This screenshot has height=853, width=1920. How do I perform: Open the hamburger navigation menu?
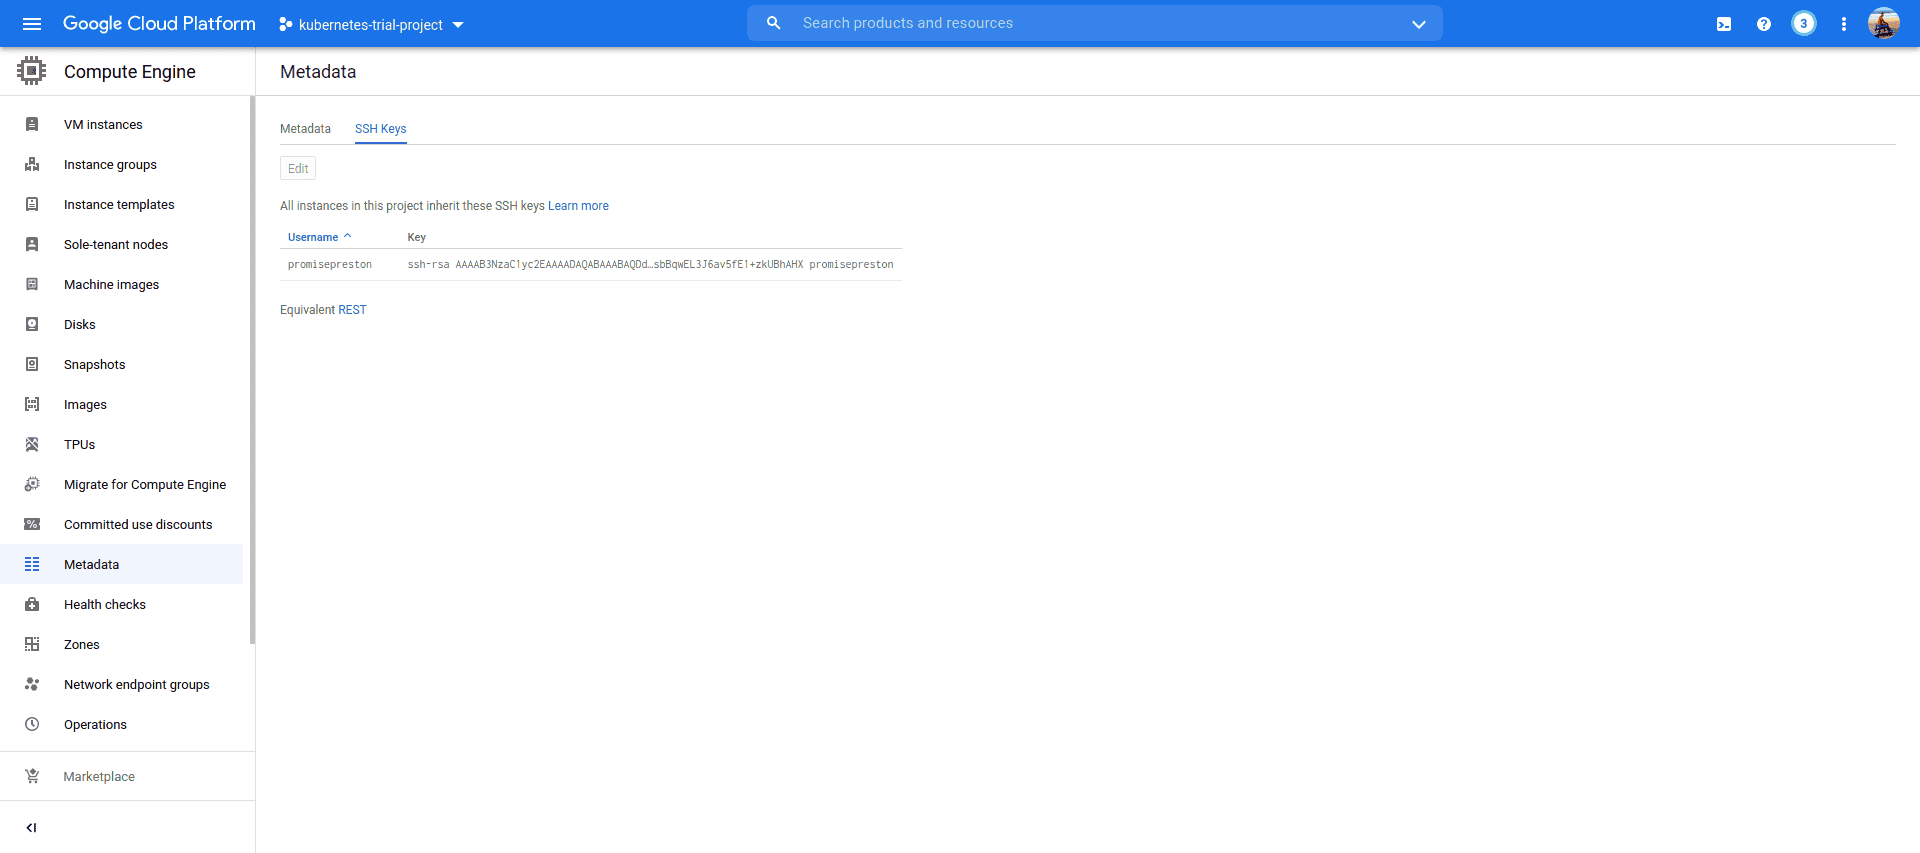[x=32, y=24]
